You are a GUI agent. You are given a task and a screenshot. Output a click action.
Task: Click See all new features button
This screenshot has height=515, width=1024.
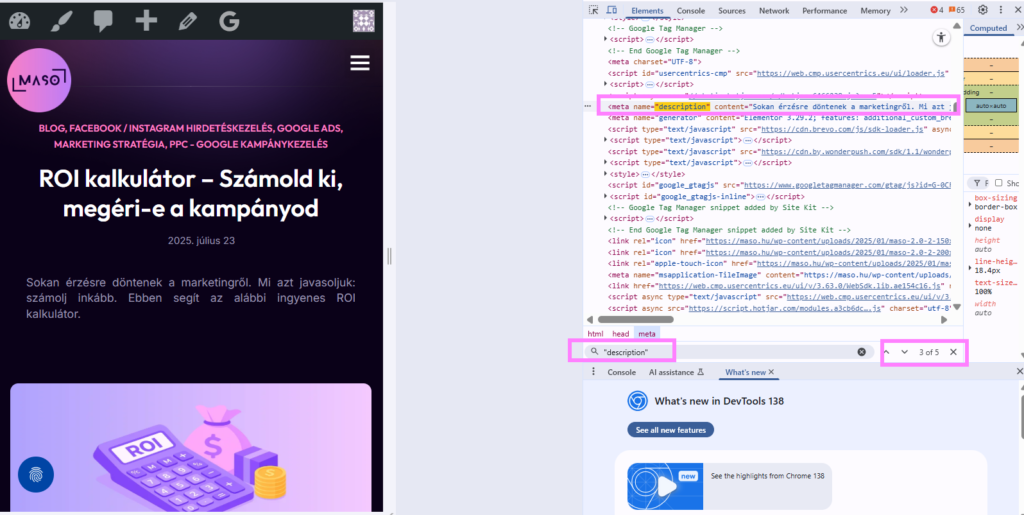pos(671,430)
